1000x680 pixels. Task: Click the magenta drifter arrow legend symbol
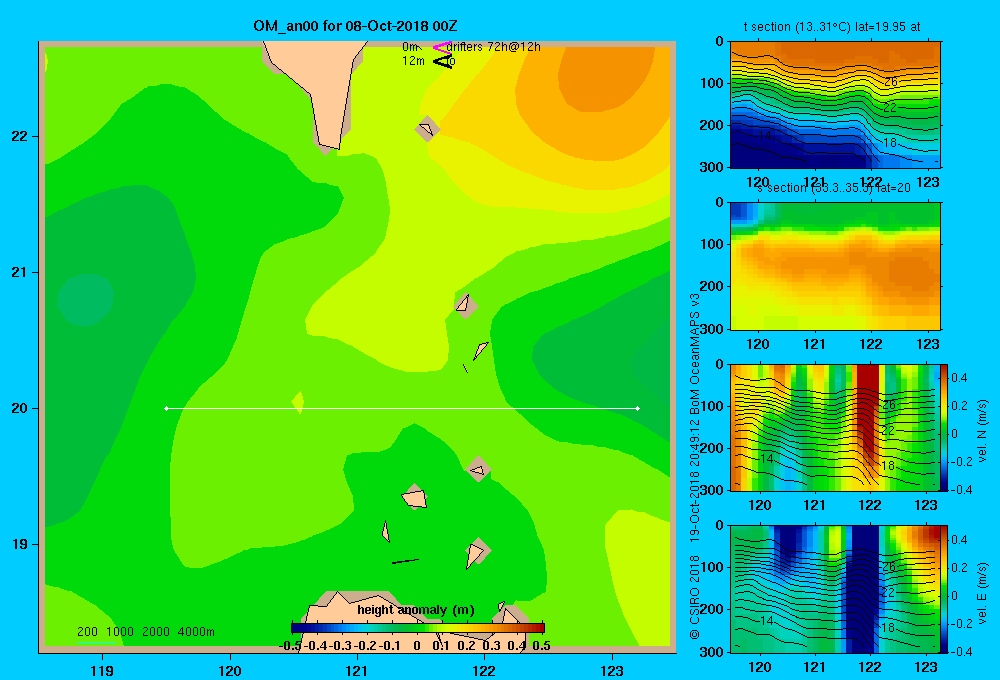441,47
